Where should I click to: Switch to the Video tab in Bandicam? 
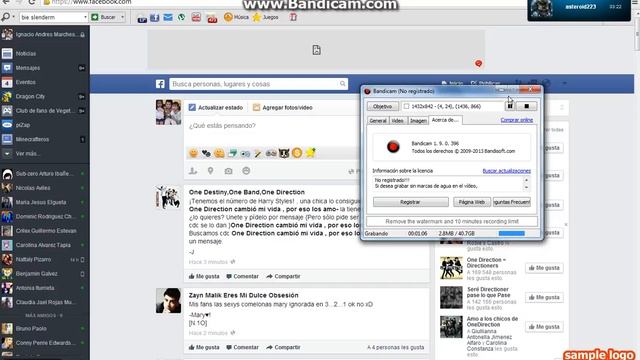(397, 120)
